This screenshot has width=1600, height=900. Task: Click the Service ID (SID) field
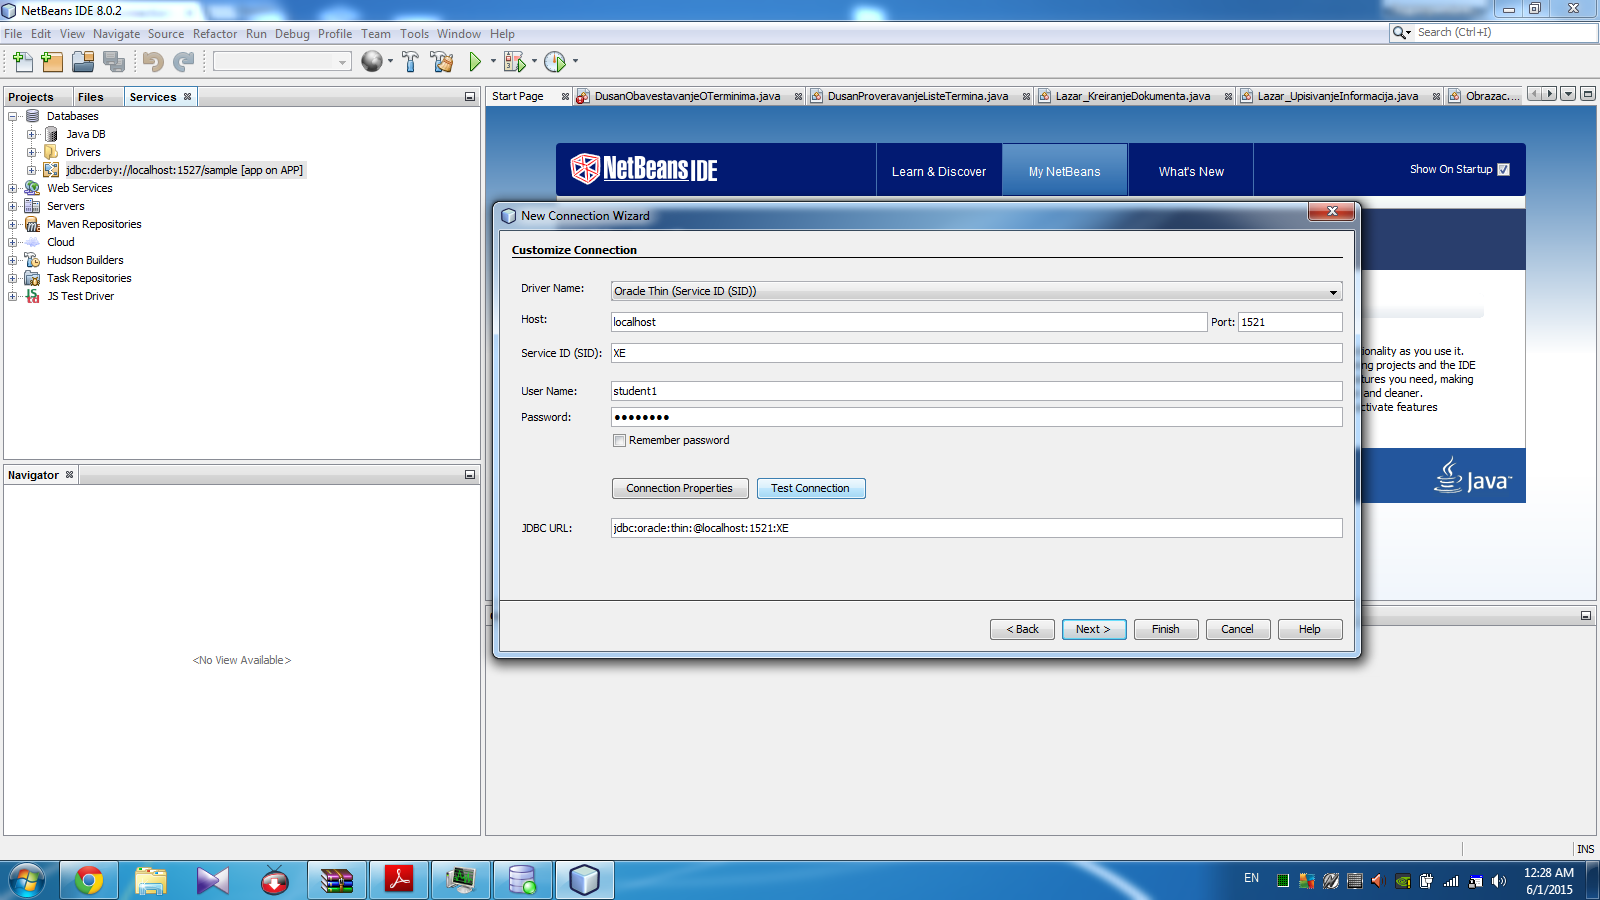pyautogui.click(x=977, y=353)
